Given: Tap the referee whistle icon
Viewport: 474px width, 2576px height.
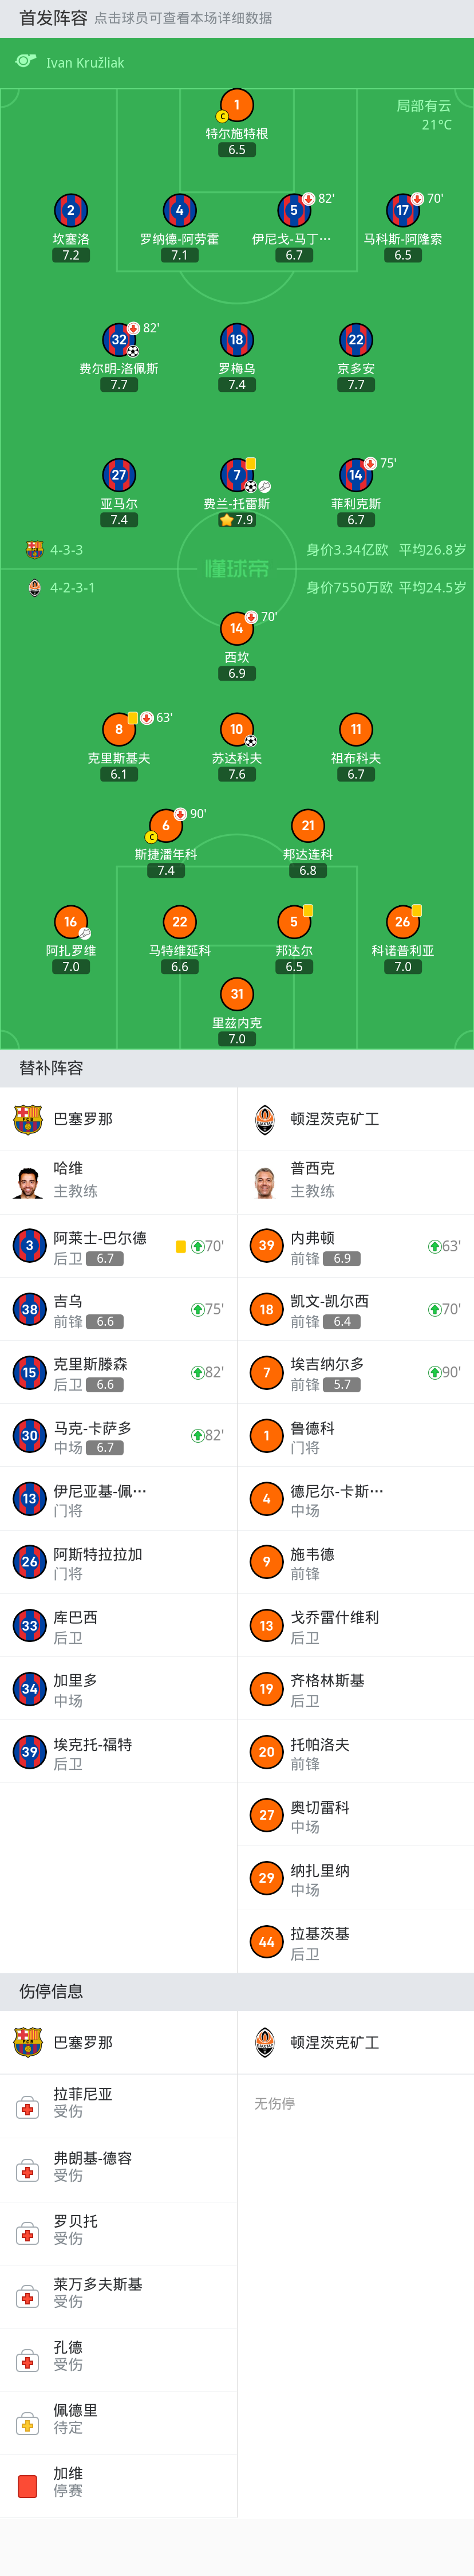Looking at the screenshot, I should [26, 62].
